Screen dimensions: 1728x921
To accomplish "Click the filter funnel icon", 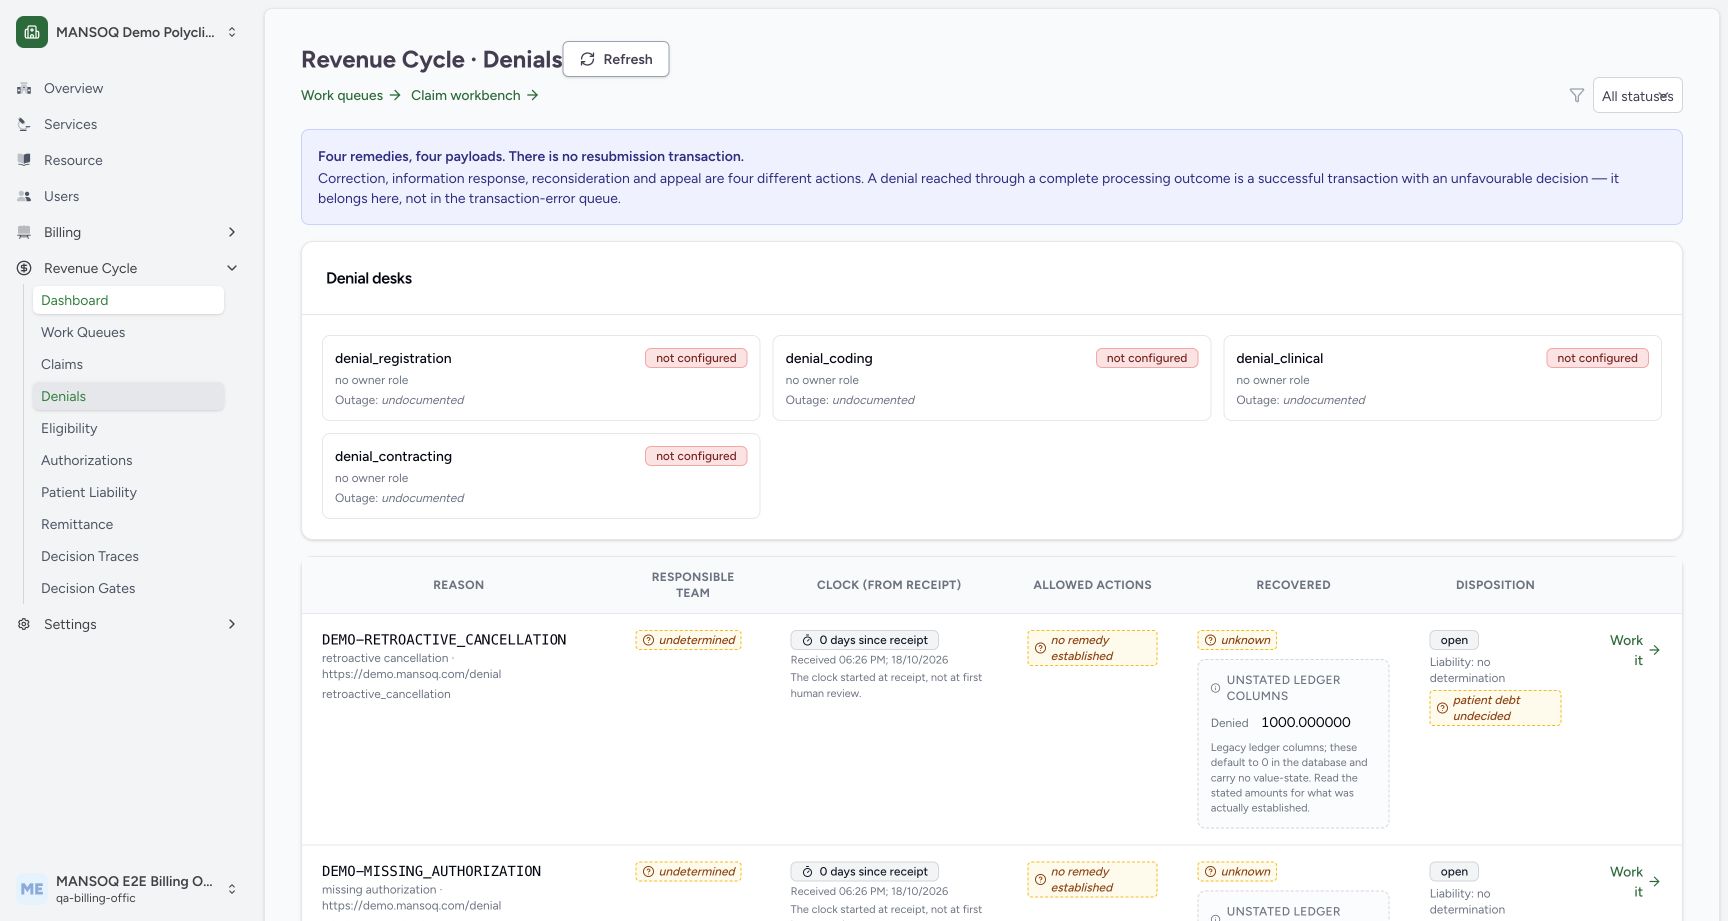I will coord(1577,95).
